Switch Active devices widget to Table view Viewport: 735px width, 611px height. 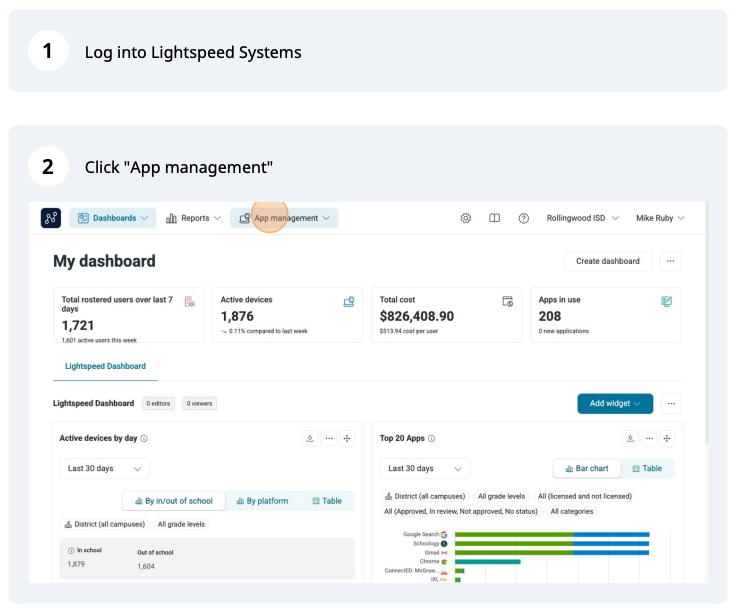(x=327, y=501)
